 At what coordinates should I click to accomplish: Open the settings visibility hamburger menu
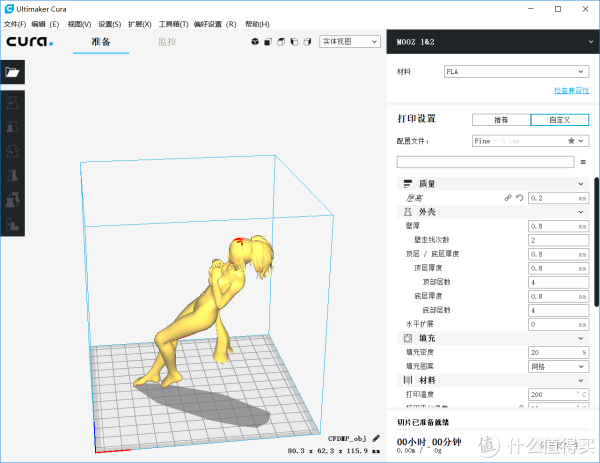point(583,162)
